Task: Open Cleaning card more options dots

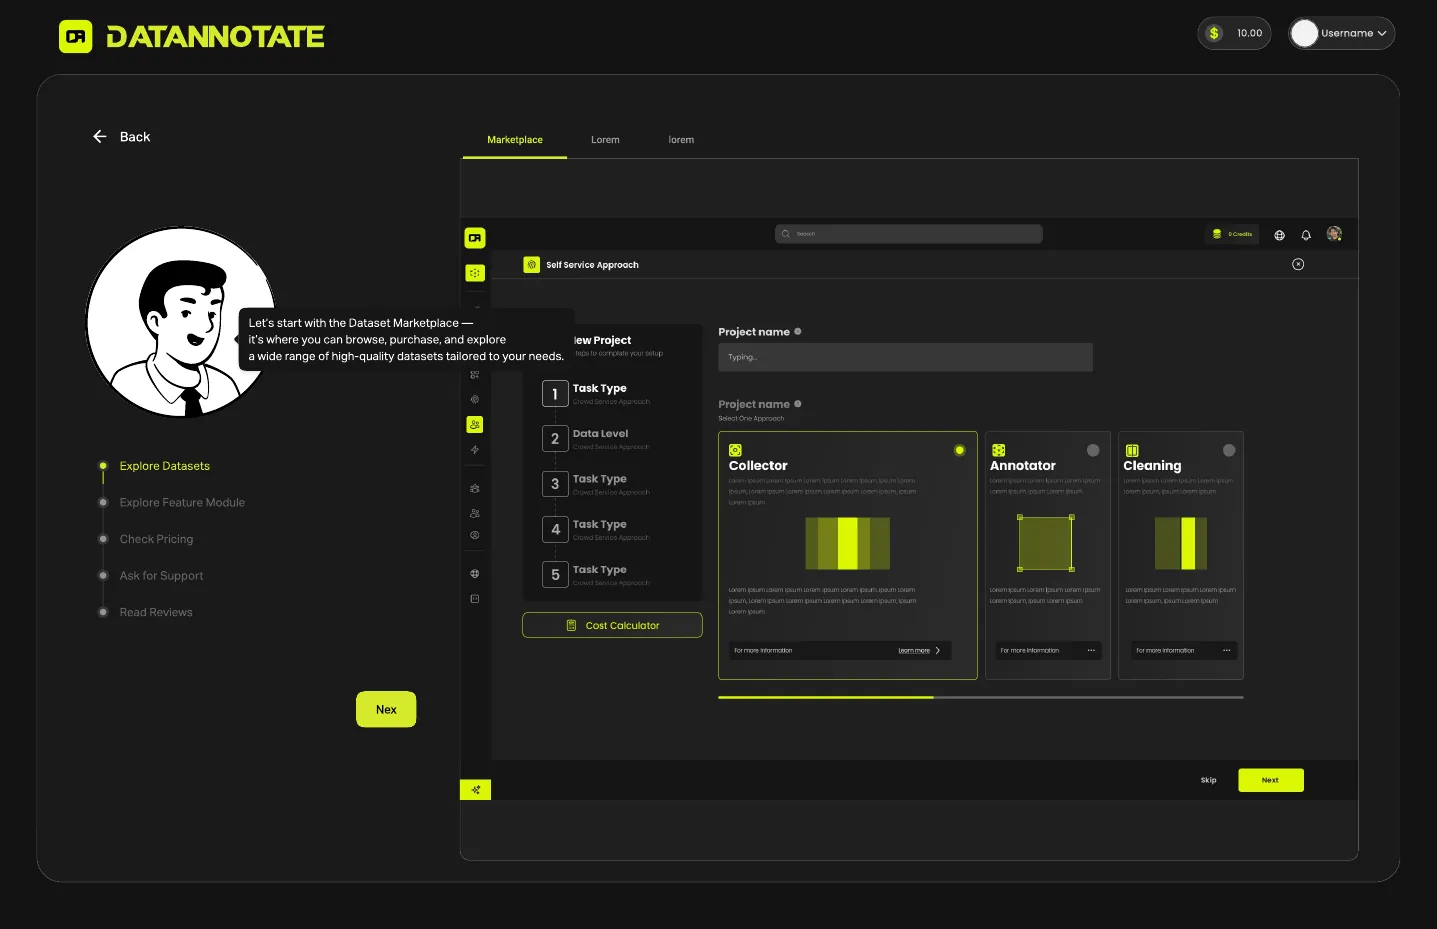Action: coord(1226,651)
